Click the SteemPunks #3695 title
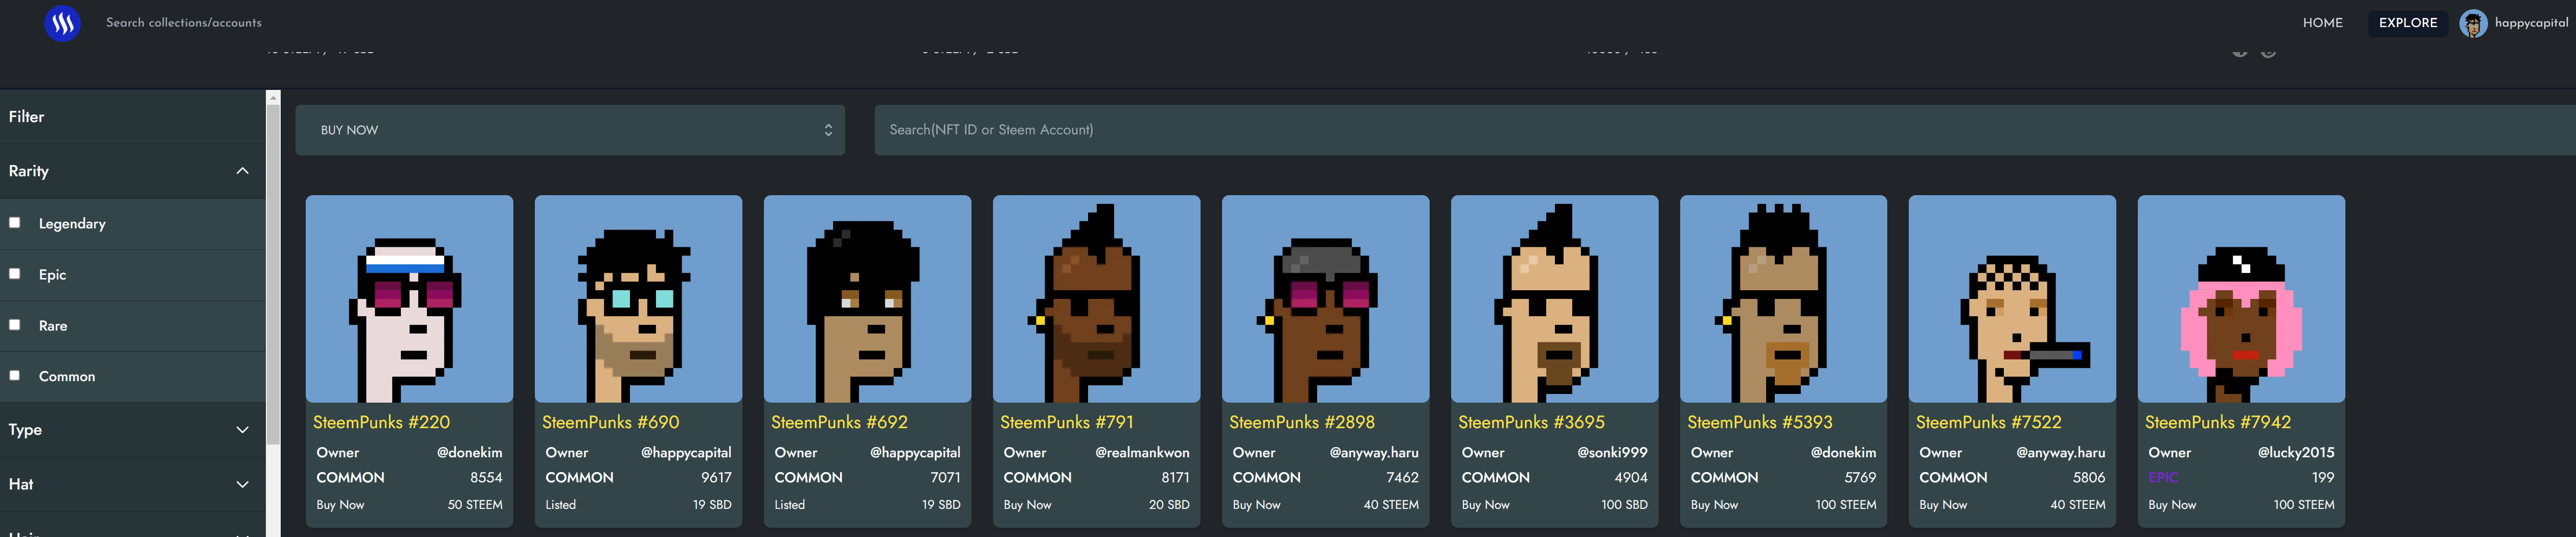2576x537 pixels. (x=1531, y=423)
